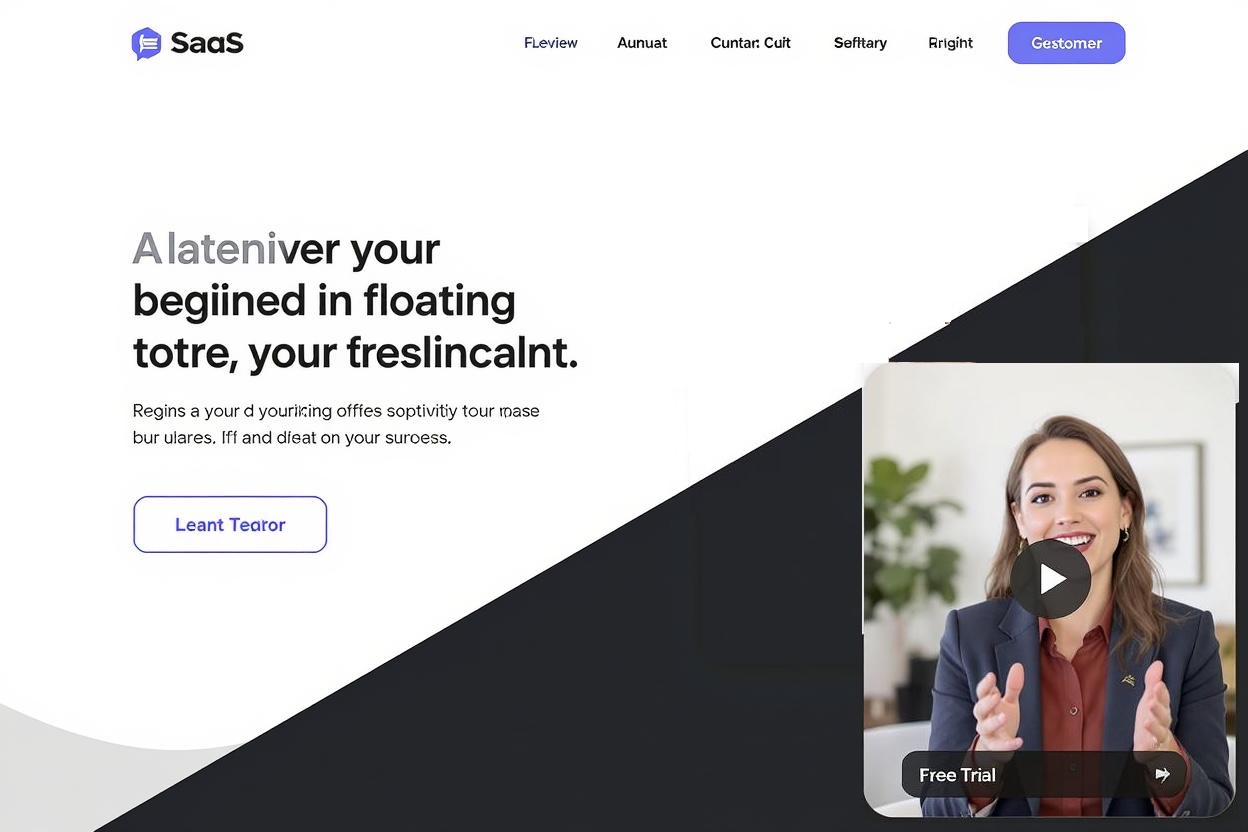The image size is (1248, 832).
Task: Click the purple Gestomer button
Action: click(x=1066, y=43)
